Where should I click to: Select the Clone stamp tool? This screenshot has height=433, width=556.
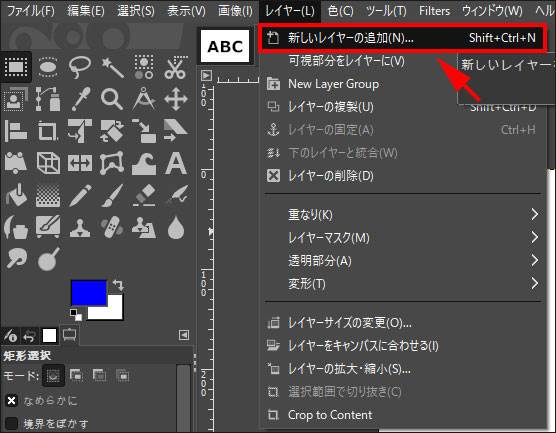[x=80, y=228]
